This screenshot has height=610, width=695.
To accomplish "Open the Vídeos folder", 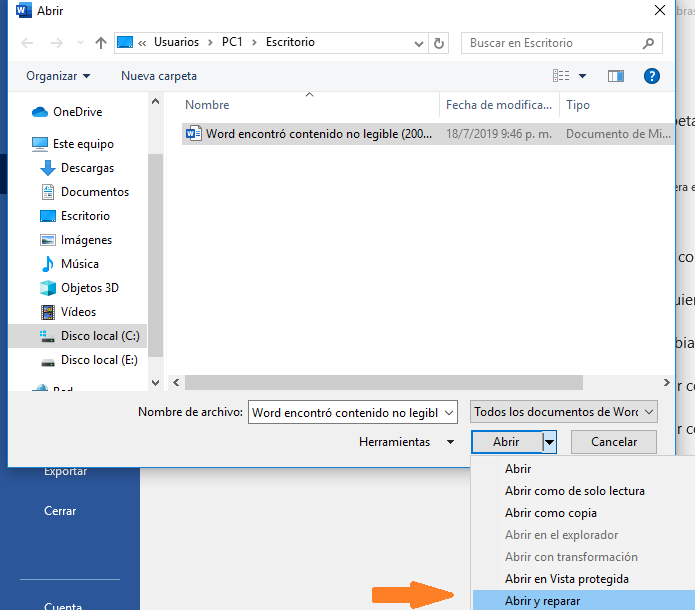I will tap(78, 312).
